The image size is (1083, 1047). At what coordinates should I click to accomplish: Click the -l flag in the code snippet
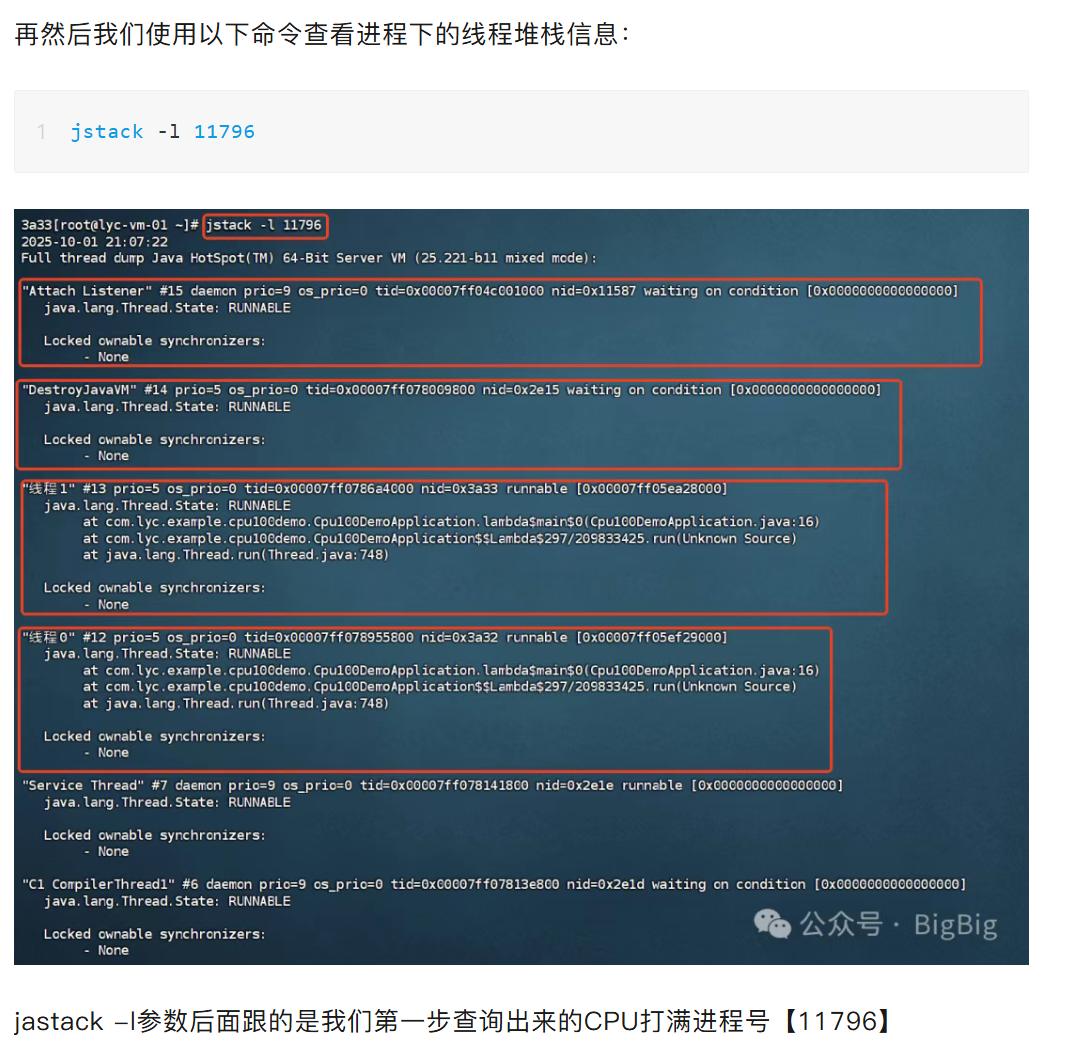169,131
